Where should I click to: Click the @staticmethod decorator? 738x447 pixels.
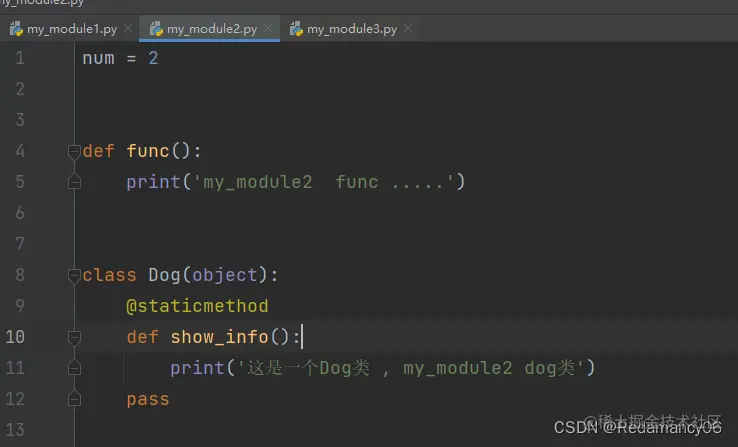(x=197, y=306)
